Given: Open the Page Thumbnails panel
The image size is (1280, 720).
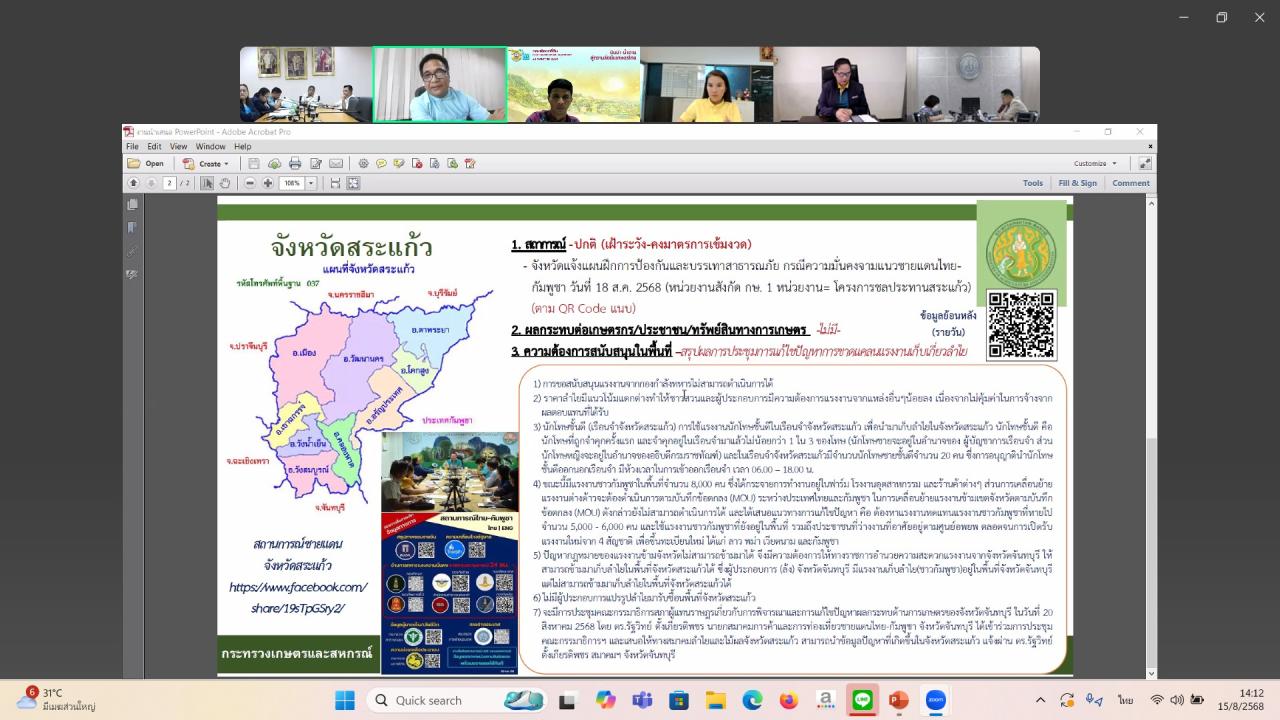Looking at the screenshot, I should (x=133, y=204).
